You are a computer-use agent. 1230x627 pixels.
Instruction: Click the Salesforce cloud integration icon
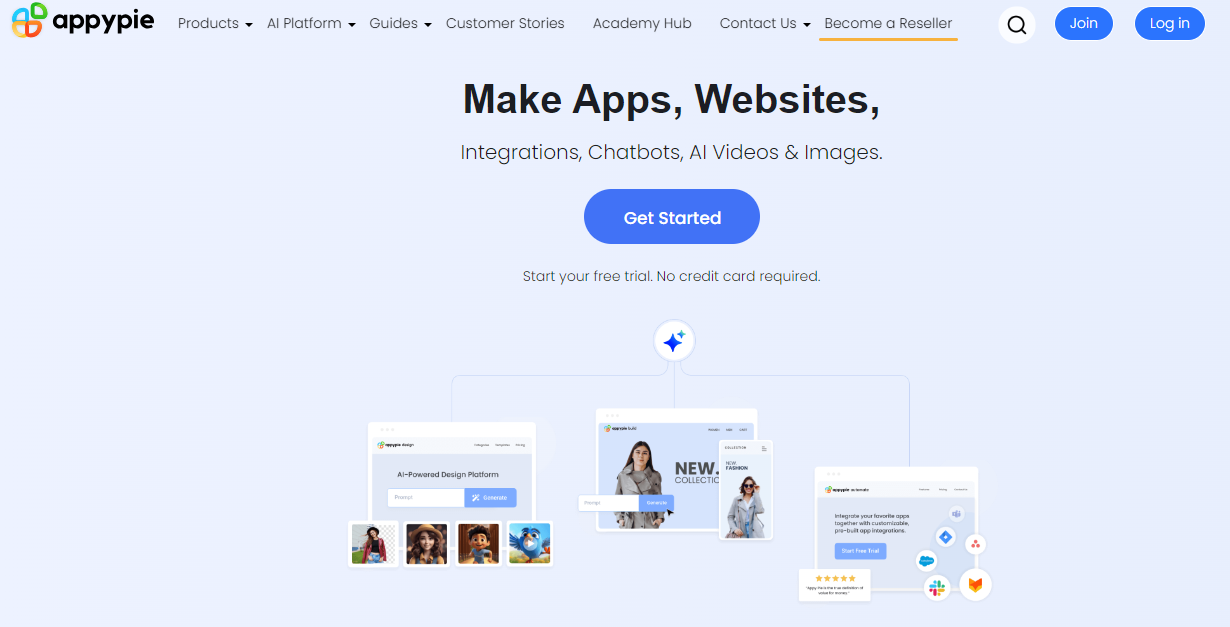(926, 561)
